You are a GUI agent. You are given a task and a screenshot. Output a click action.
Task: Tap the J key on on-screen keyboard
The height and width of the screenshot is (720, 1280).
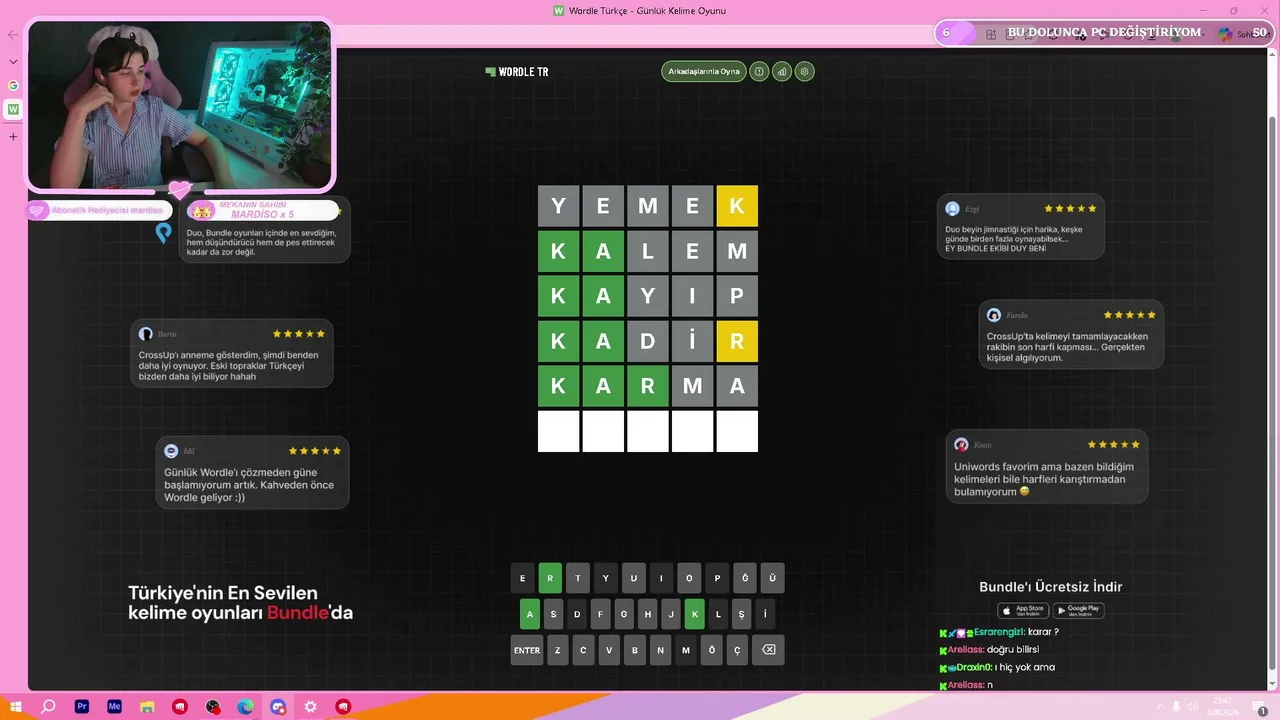pos(670,614)
